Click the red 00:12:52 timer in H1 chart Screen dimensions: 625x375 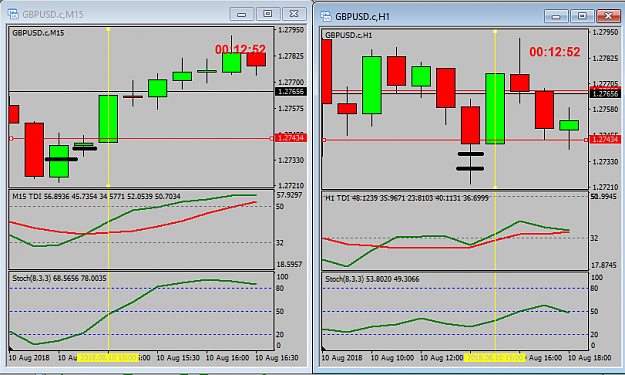click(554, 52)
